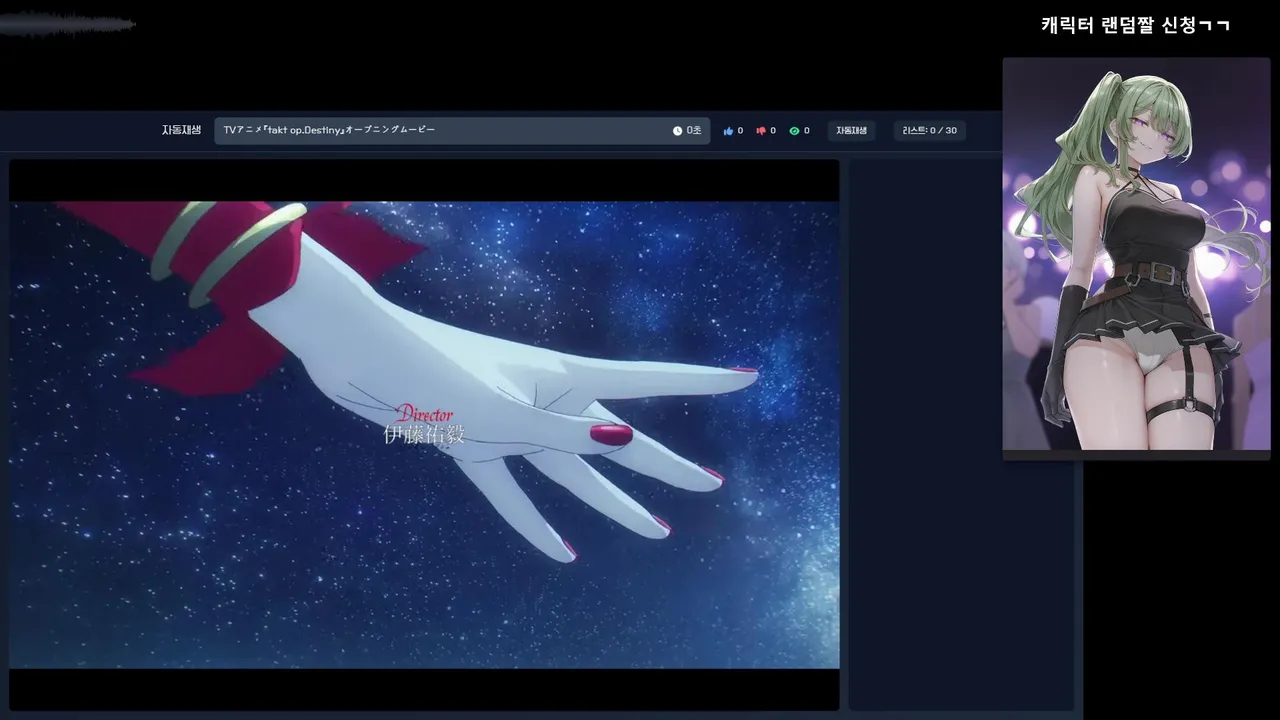Open the 리스트: 0 / 30 playlist button
The width and height of the screenshot is (1280, 720).
click(x=929, y=131)
